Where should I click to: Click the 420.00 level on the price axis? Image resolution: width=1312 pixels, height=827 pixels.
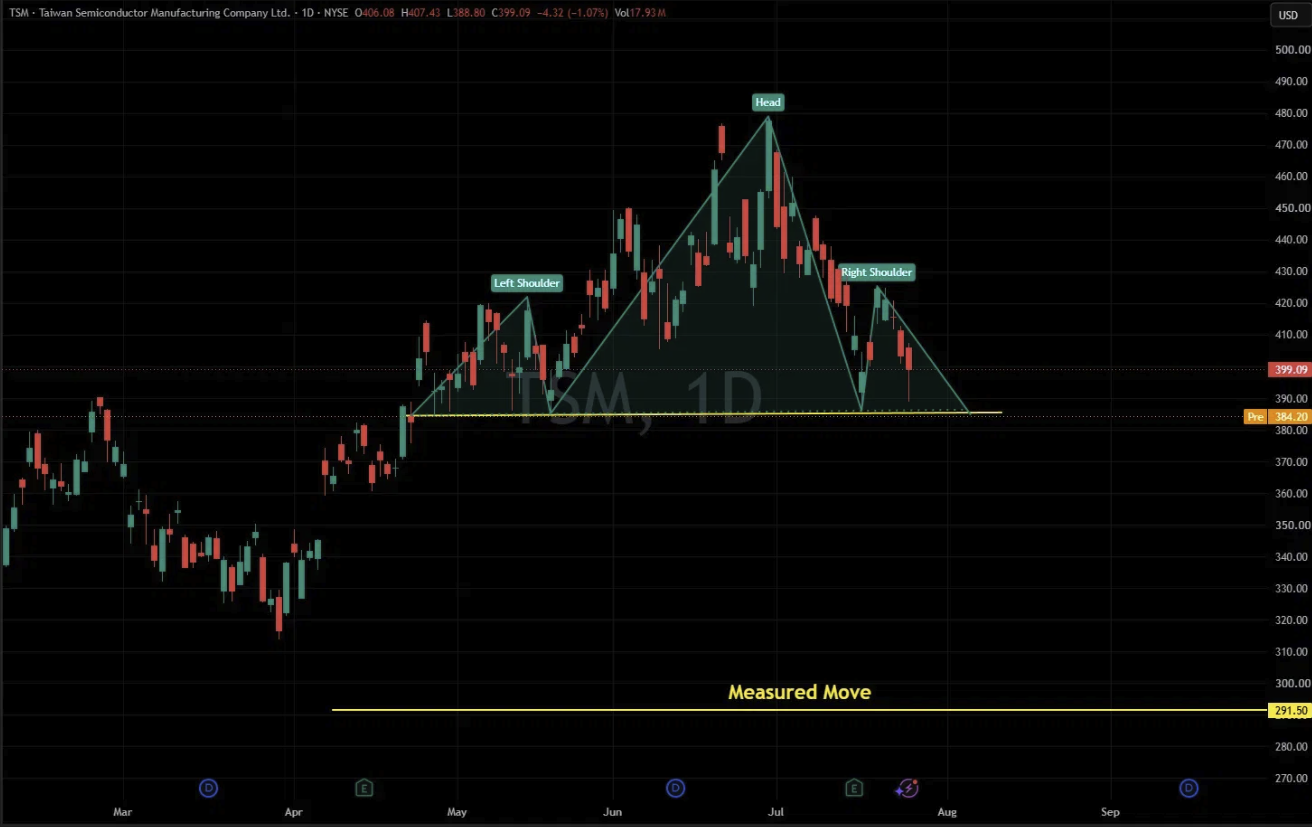(x=1291, y=303)
